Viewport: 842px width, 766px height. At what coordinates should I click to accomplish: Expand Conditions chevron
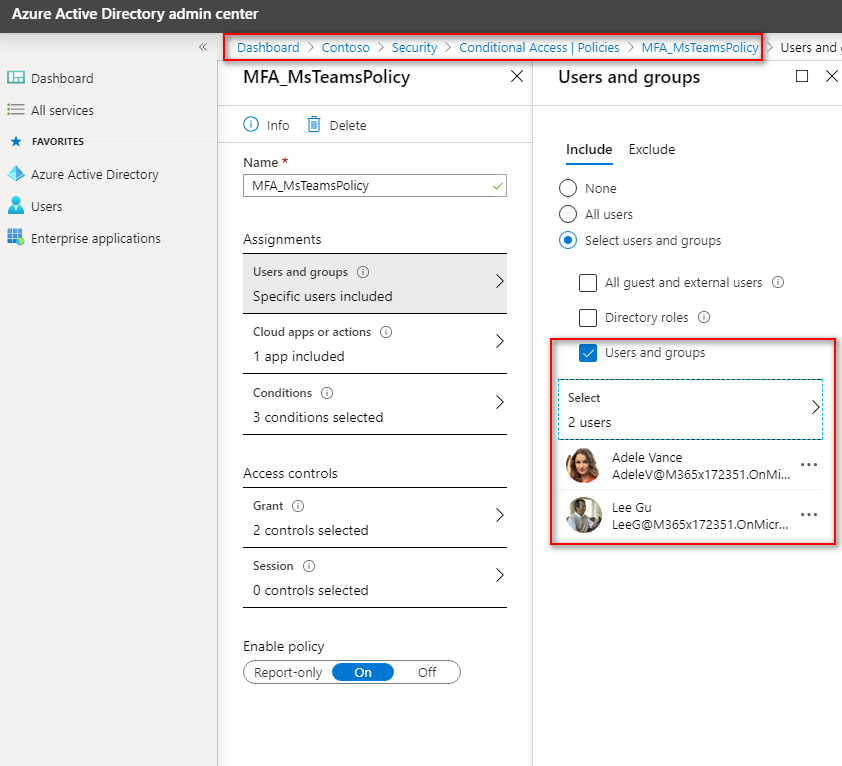tap(499, 402)
